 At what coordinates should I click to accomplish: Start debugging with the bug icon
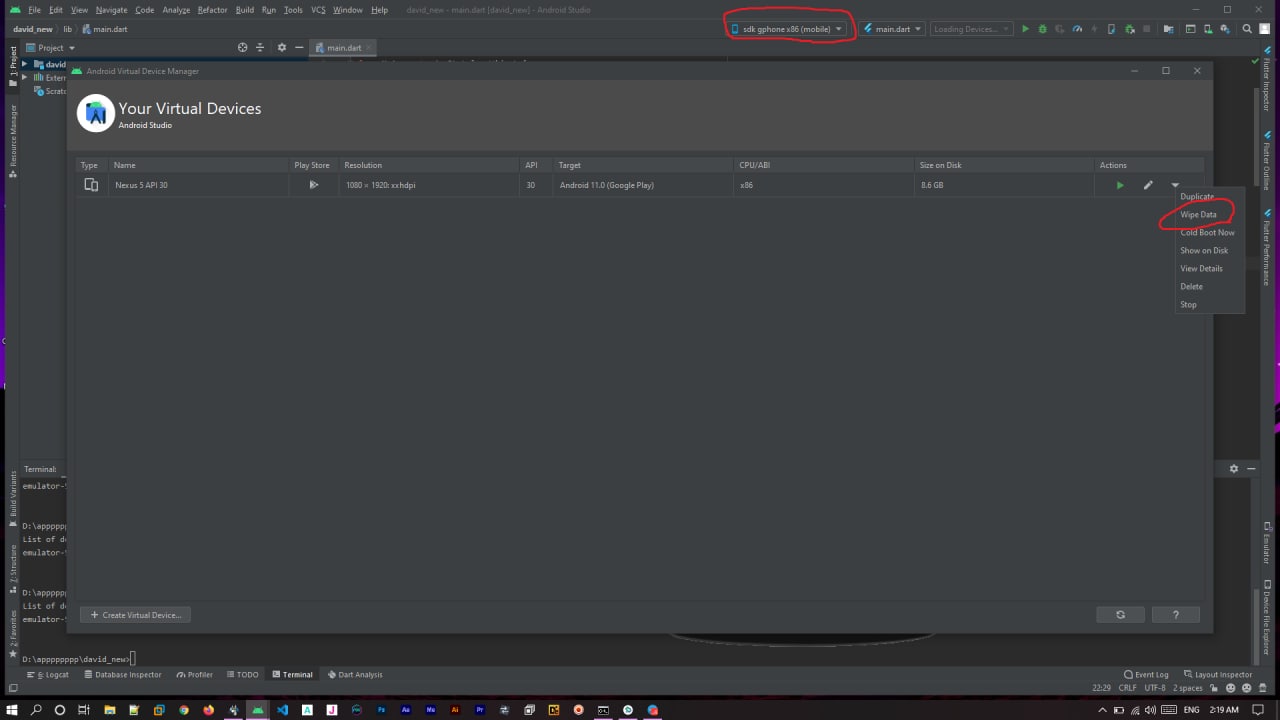pos(1043,29)
